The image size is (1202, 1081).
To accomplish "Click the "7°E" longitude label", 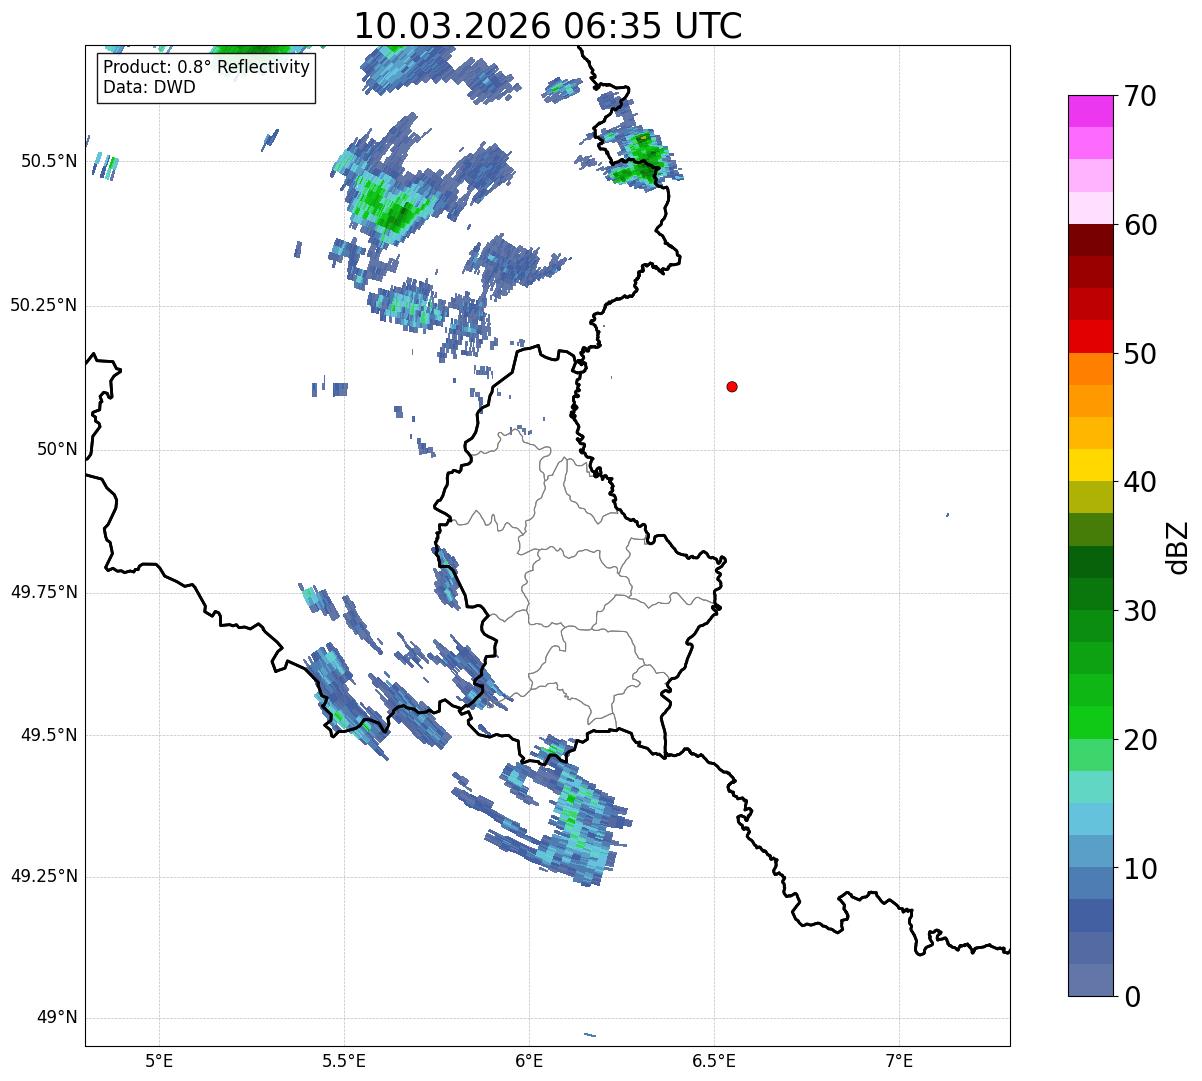I will coord(900,1060).
